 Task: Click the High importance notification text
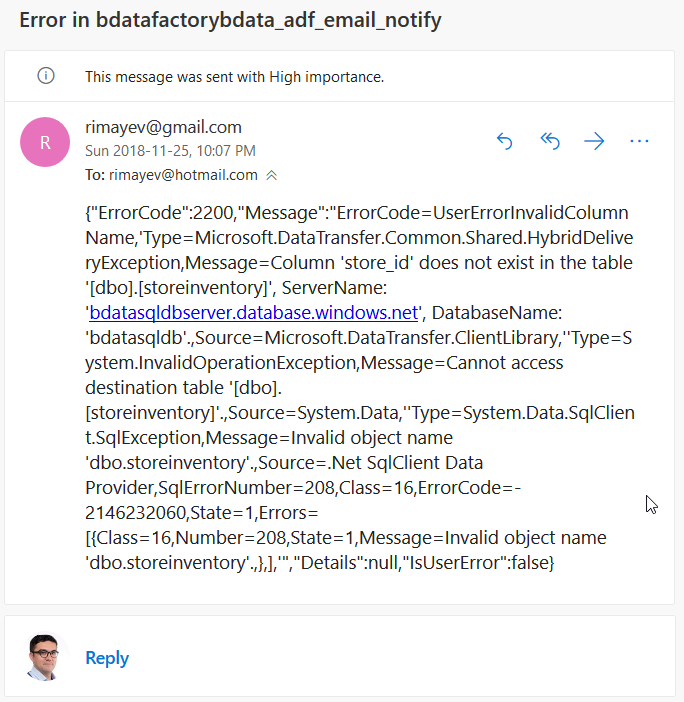click(x=234, y=76)
